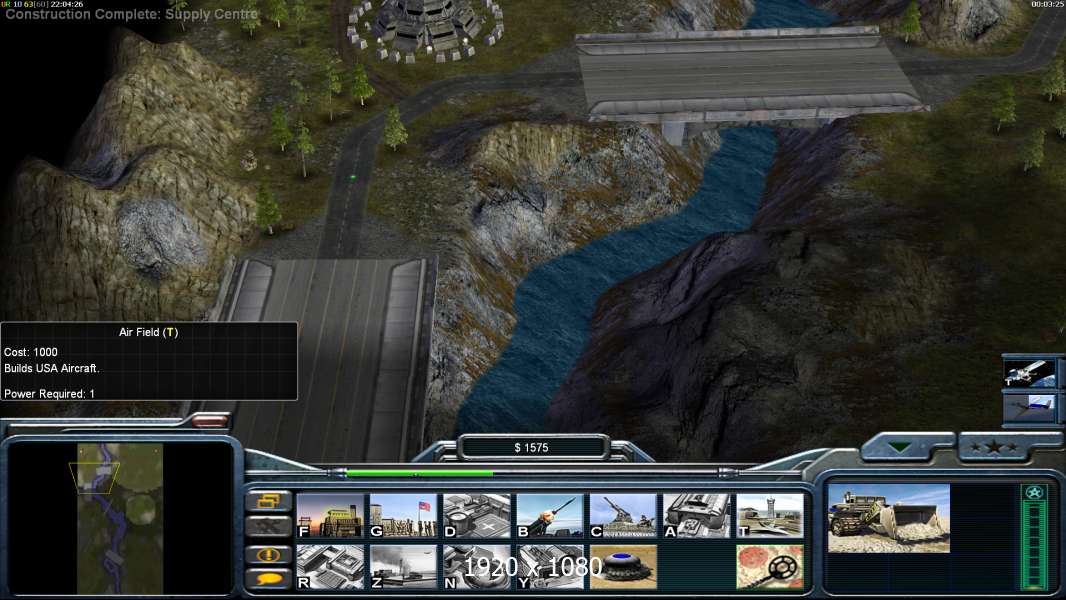The width and height of the screenshot is (1066, 600).
Task: Select the blue-domed structure build icon
Action: [x=623, y=567]
